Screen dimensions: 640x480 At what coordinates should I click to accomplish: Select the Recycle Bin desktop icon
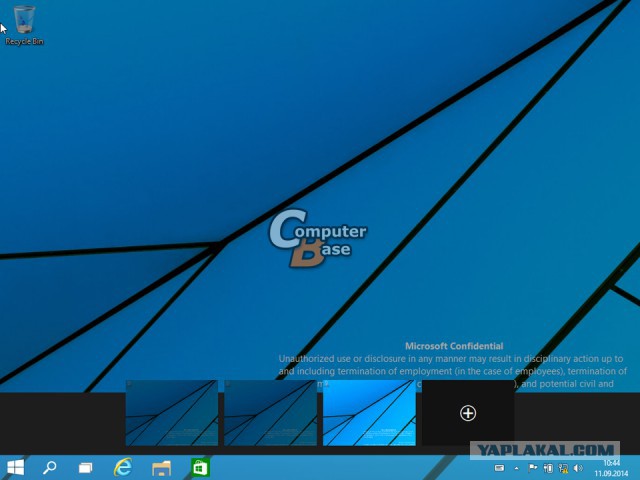tap(24, 25)
